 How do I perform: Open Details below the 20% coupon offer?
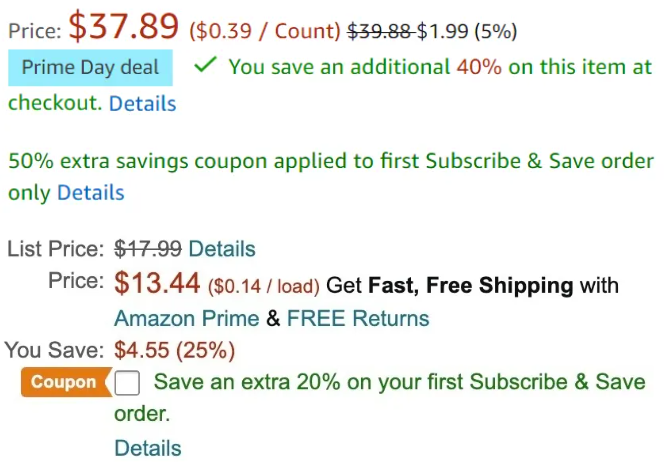[148, 448]
